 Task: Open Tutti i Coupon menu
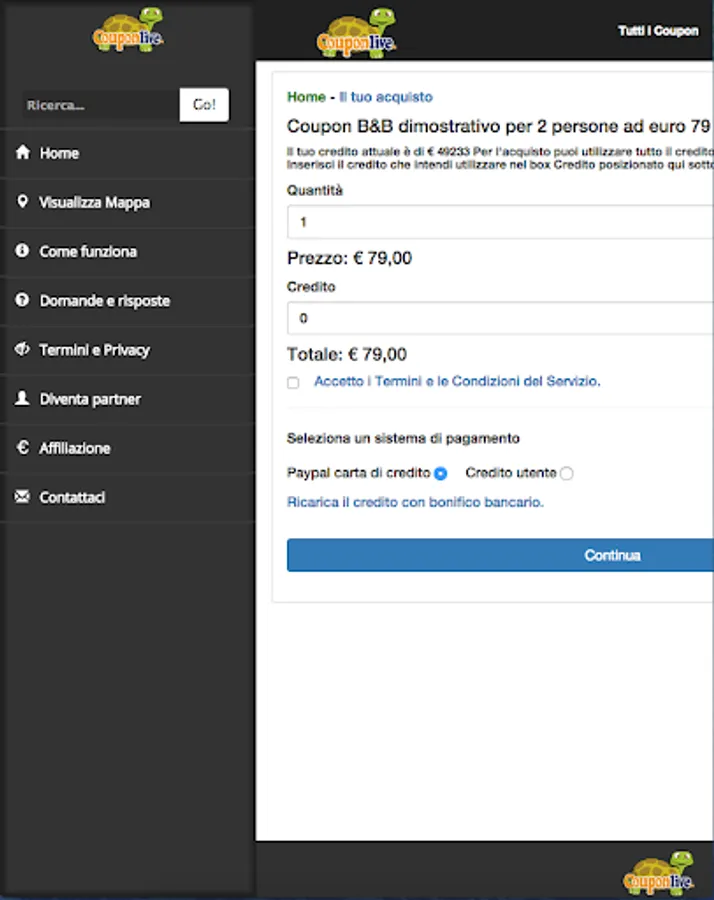click(x=658, y=31)
